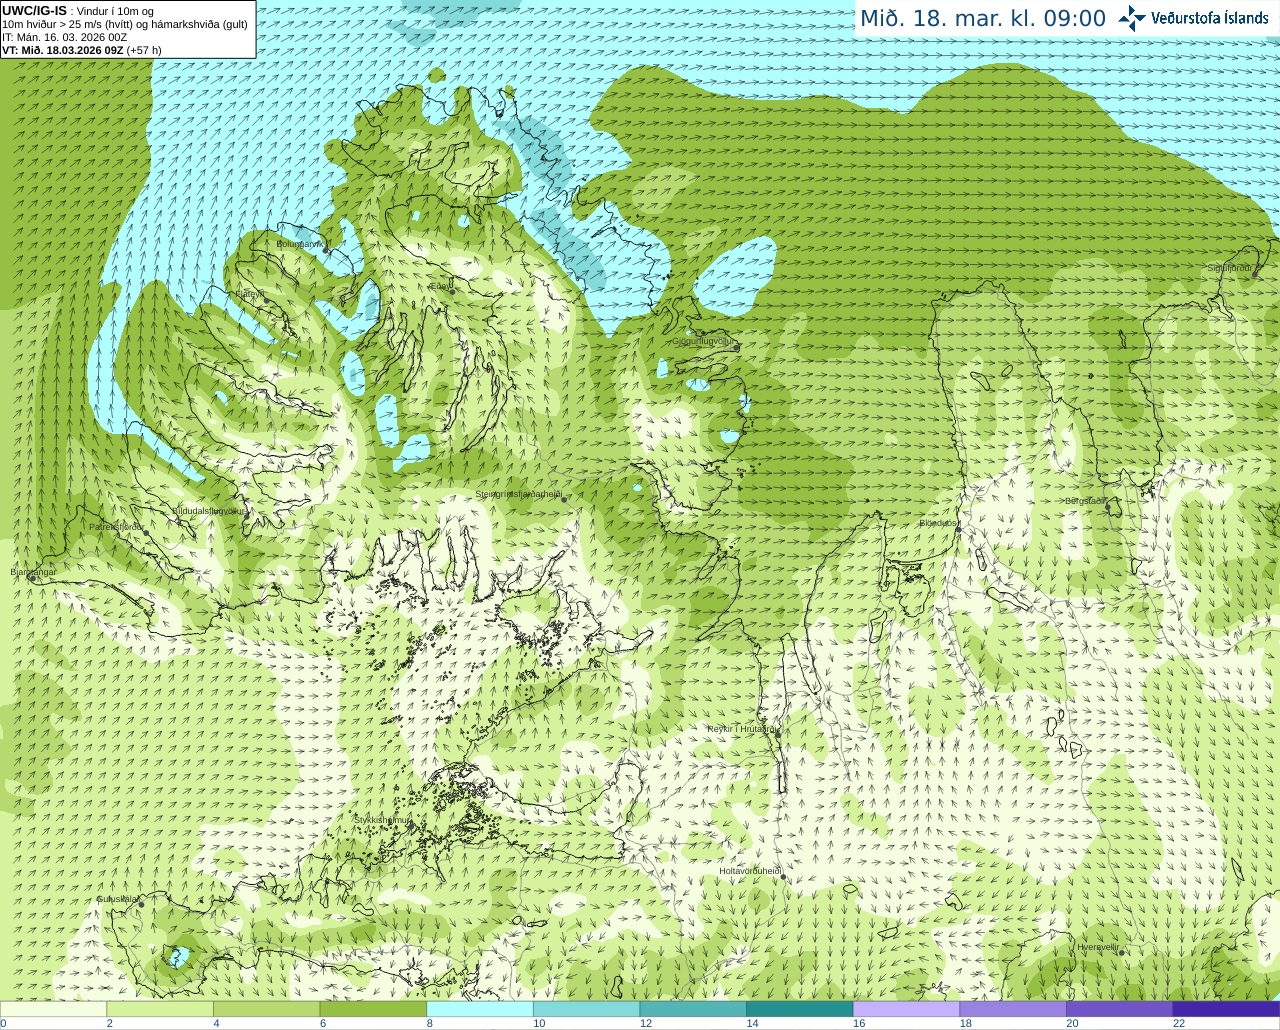Pick the 18–20 m/s purple legend swatch
This screenshot has width=1280, height=1030.
click(x=1013, y=1009)
